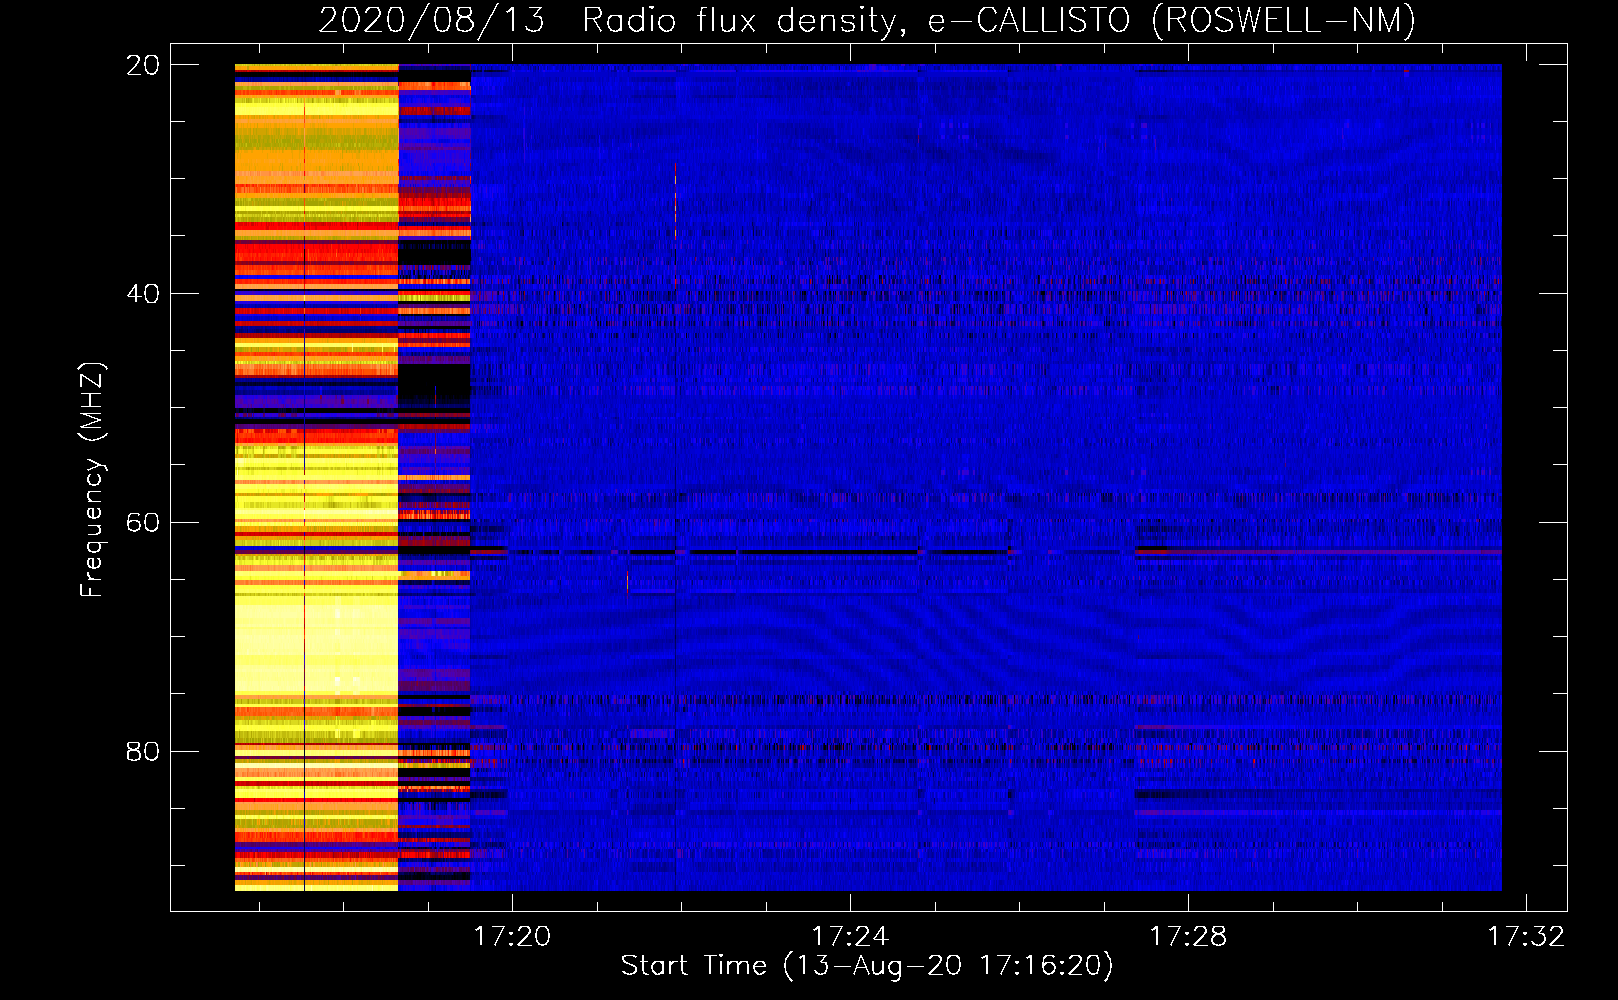Viewport: 1618px width, 1000px height.
Task: Click the 17:24 time tick label
Action: [850, 936]
